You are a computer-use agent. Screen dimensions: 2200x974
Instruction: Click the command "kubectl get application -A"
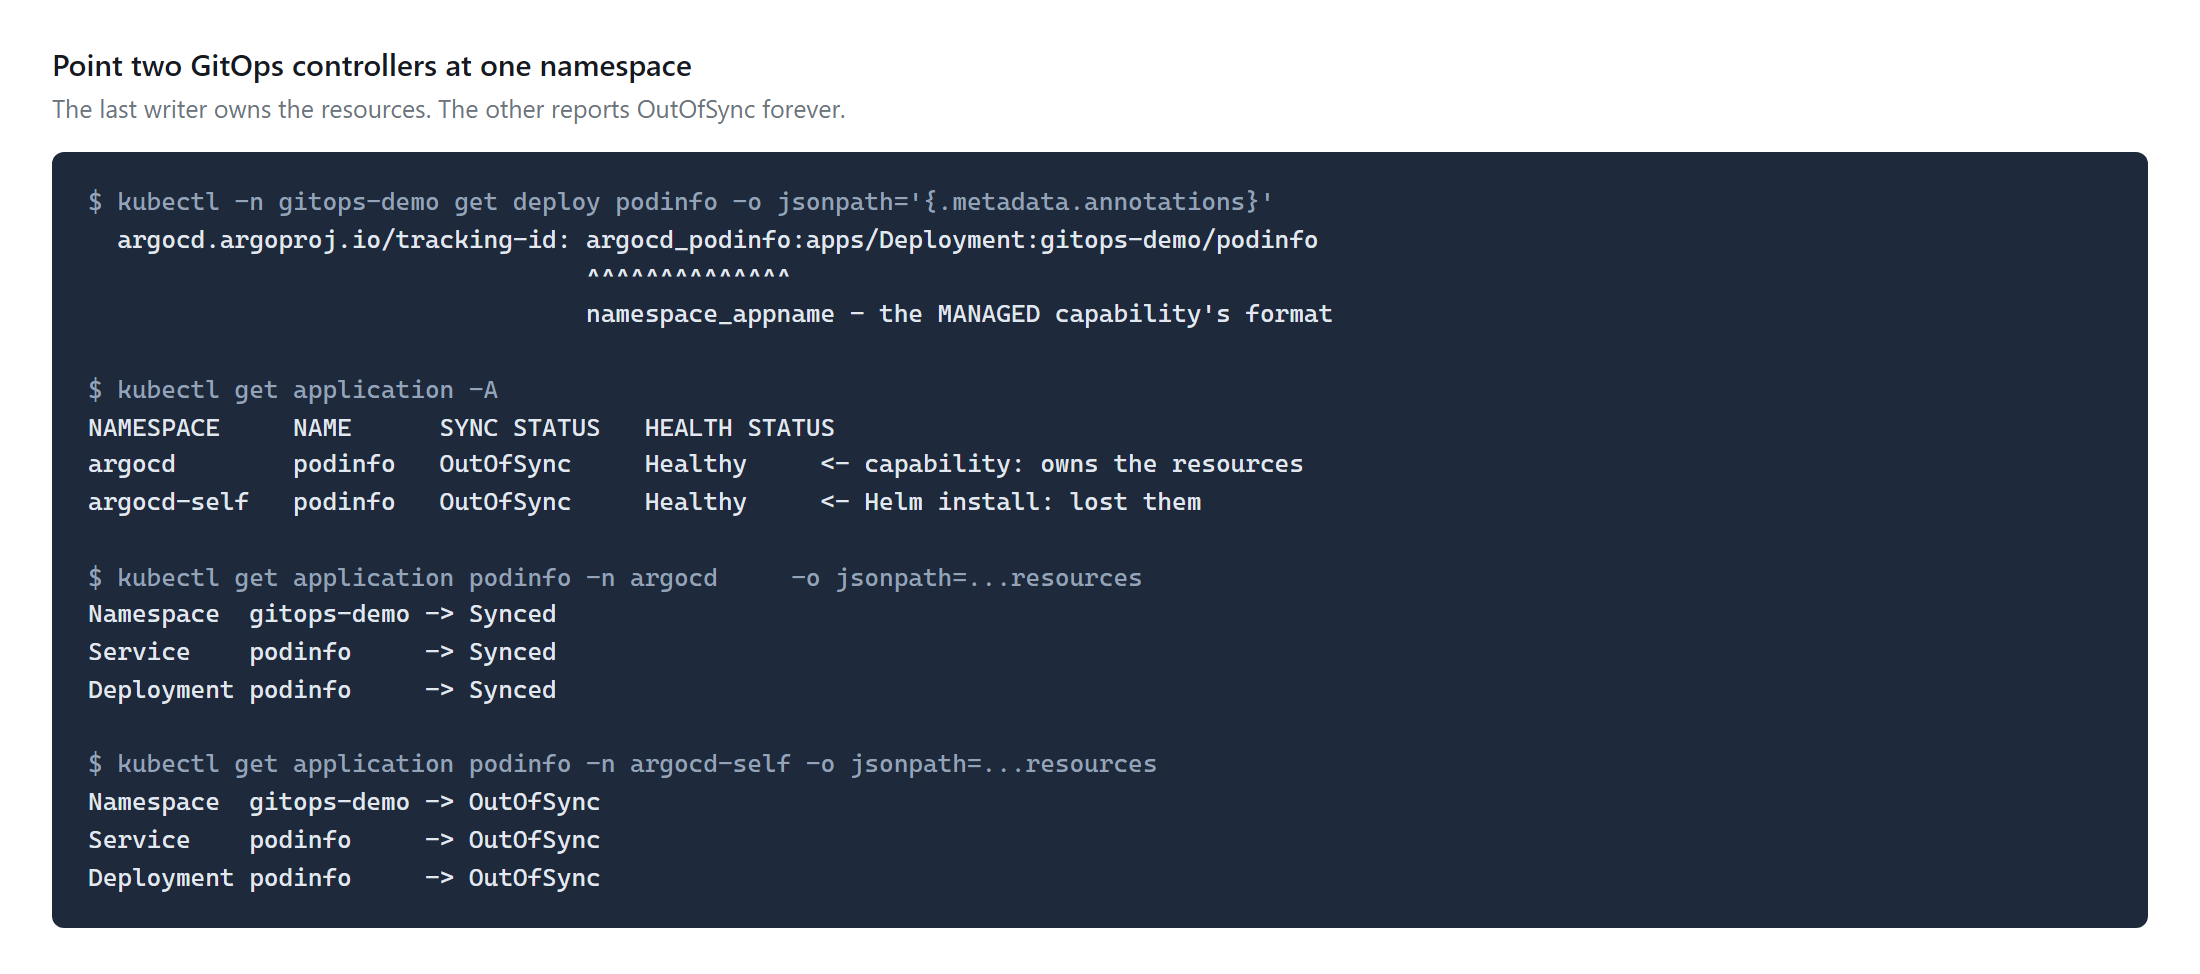(307, 390)
